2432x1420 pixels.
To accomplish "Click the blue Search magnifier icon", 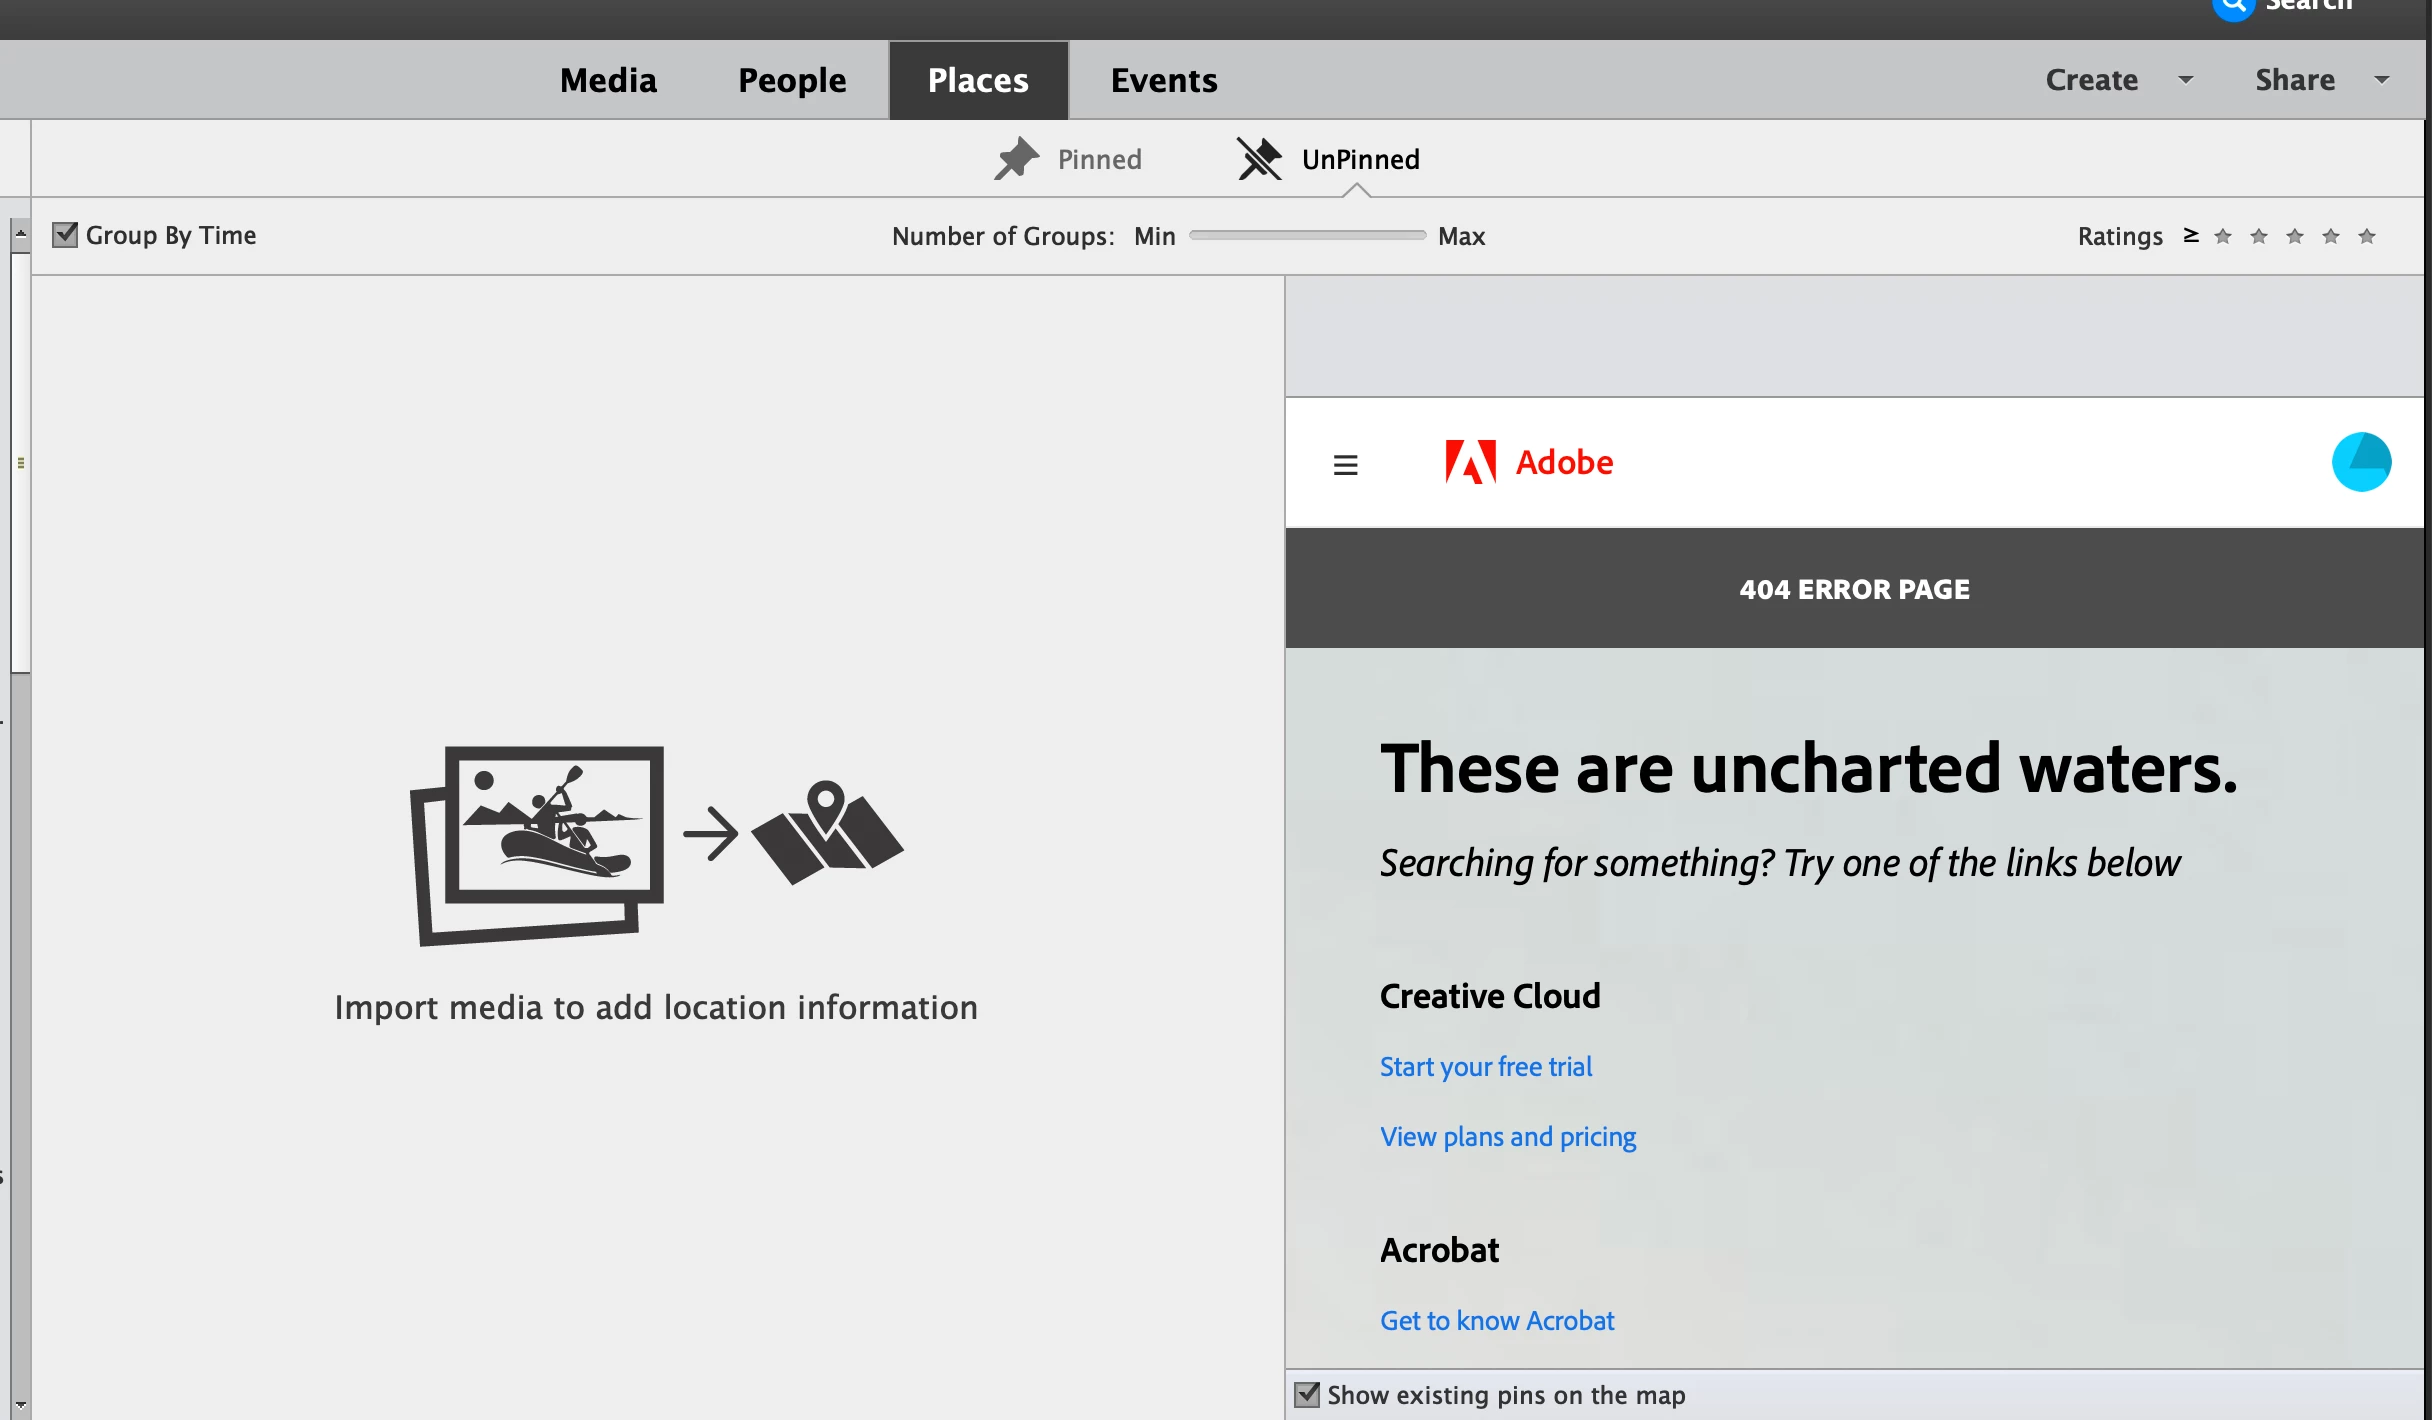I will (x=2232, y=6).
